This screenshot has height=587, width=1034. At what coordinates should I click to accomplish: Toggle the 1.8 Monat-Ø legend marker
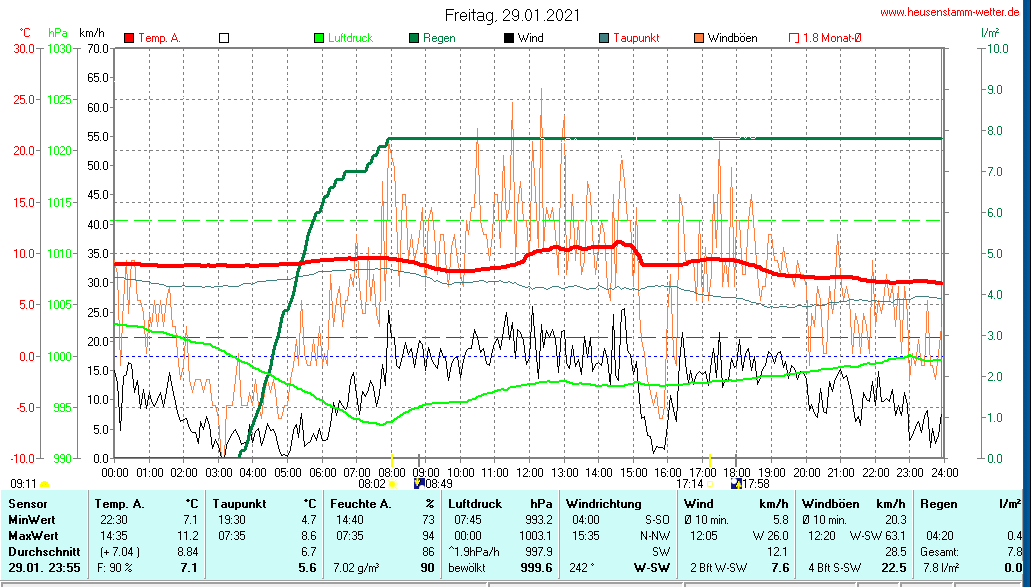pyautogui.click(x=794, y=38)
